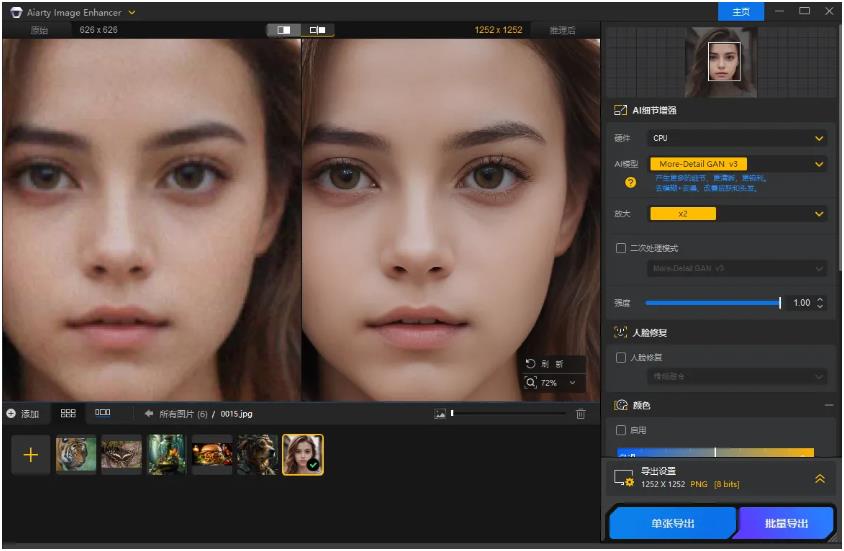844x551 pixels.
Task: Click the 颜色 palette section icon
Action: (621, 405)
